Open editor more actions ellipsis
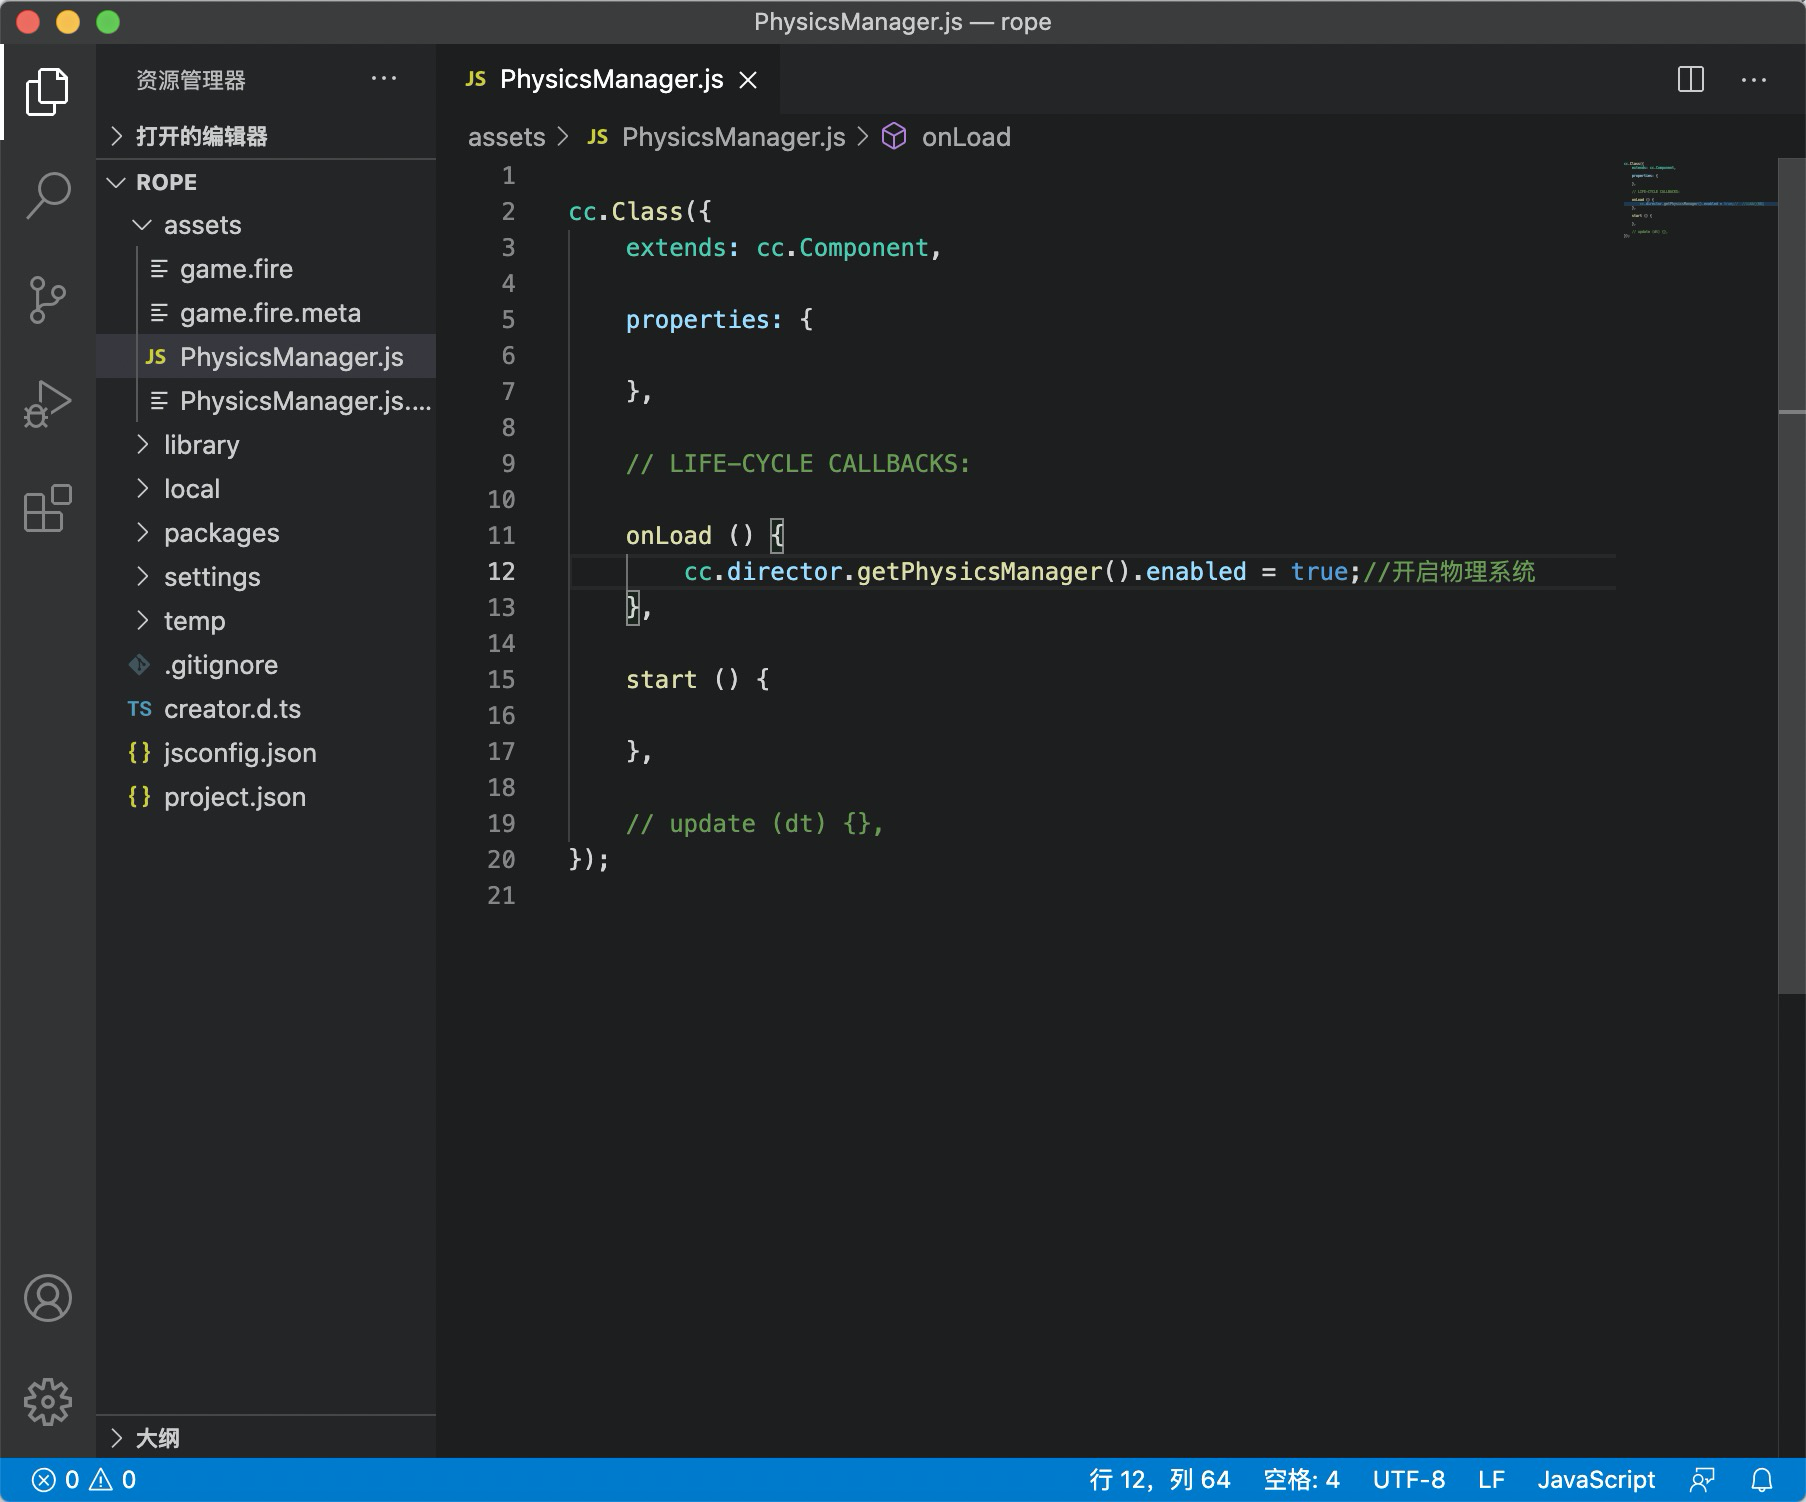 pyautogui.click(x=1754, y=79)
